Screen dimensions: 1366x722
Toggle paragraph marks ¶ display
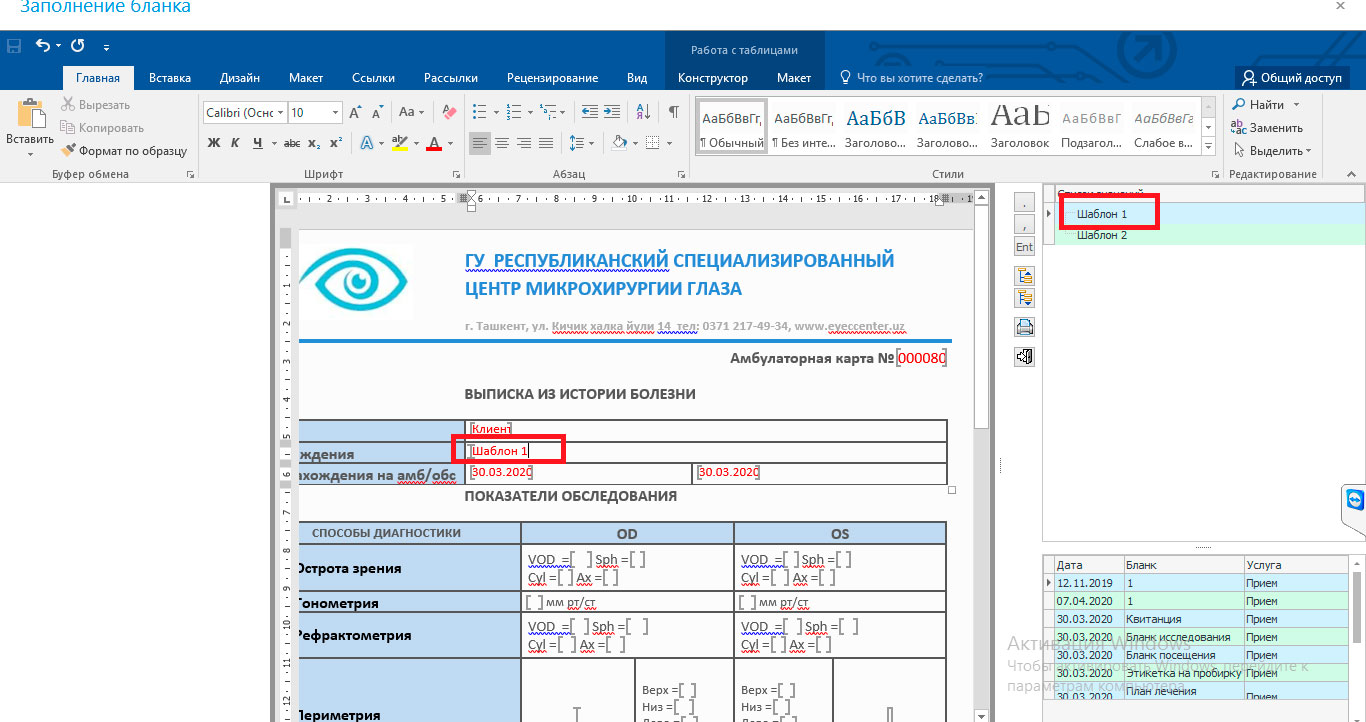674,112
